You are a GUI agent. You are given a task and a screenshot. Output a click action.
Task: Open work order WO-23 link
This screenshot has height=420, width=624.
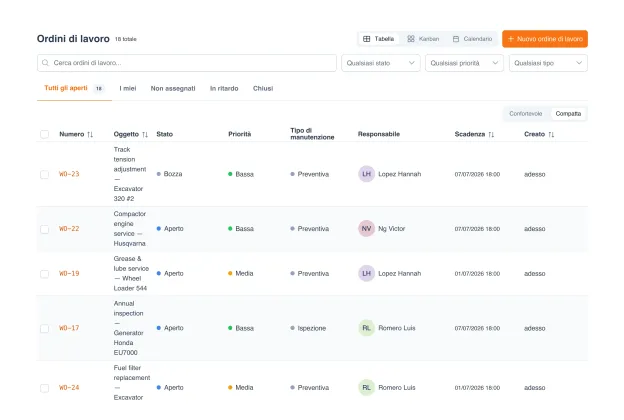69,174
